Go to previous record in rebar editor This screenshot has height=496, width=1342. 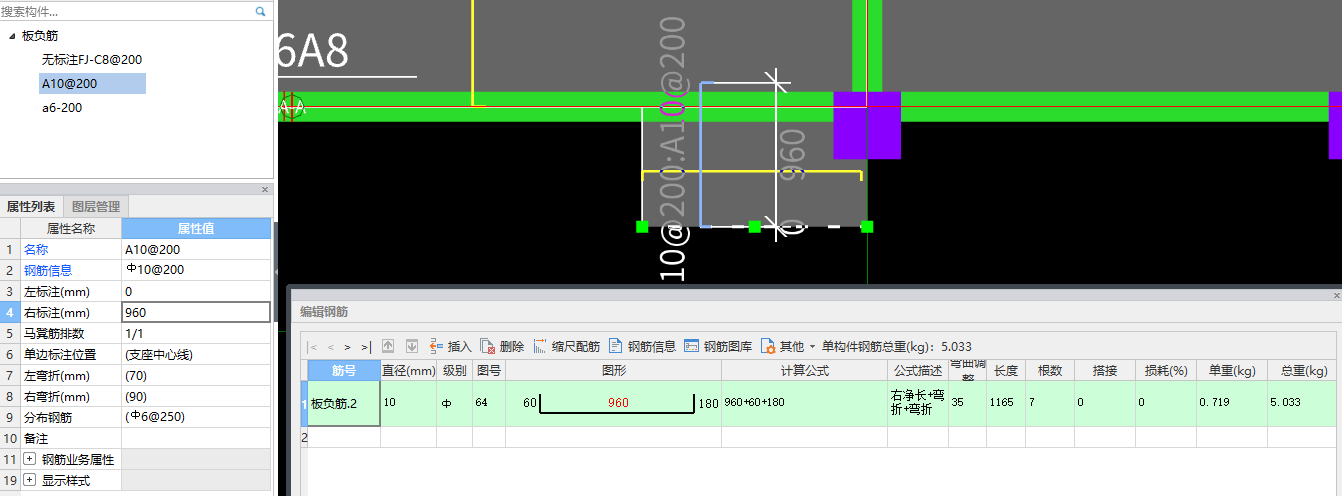coord(331,347)
